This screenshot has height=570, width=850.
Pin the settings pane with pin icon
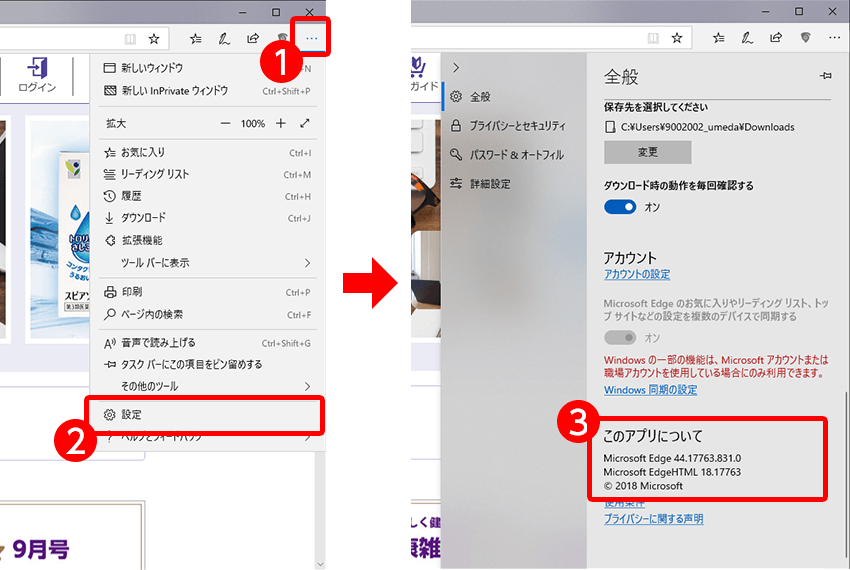826,76
